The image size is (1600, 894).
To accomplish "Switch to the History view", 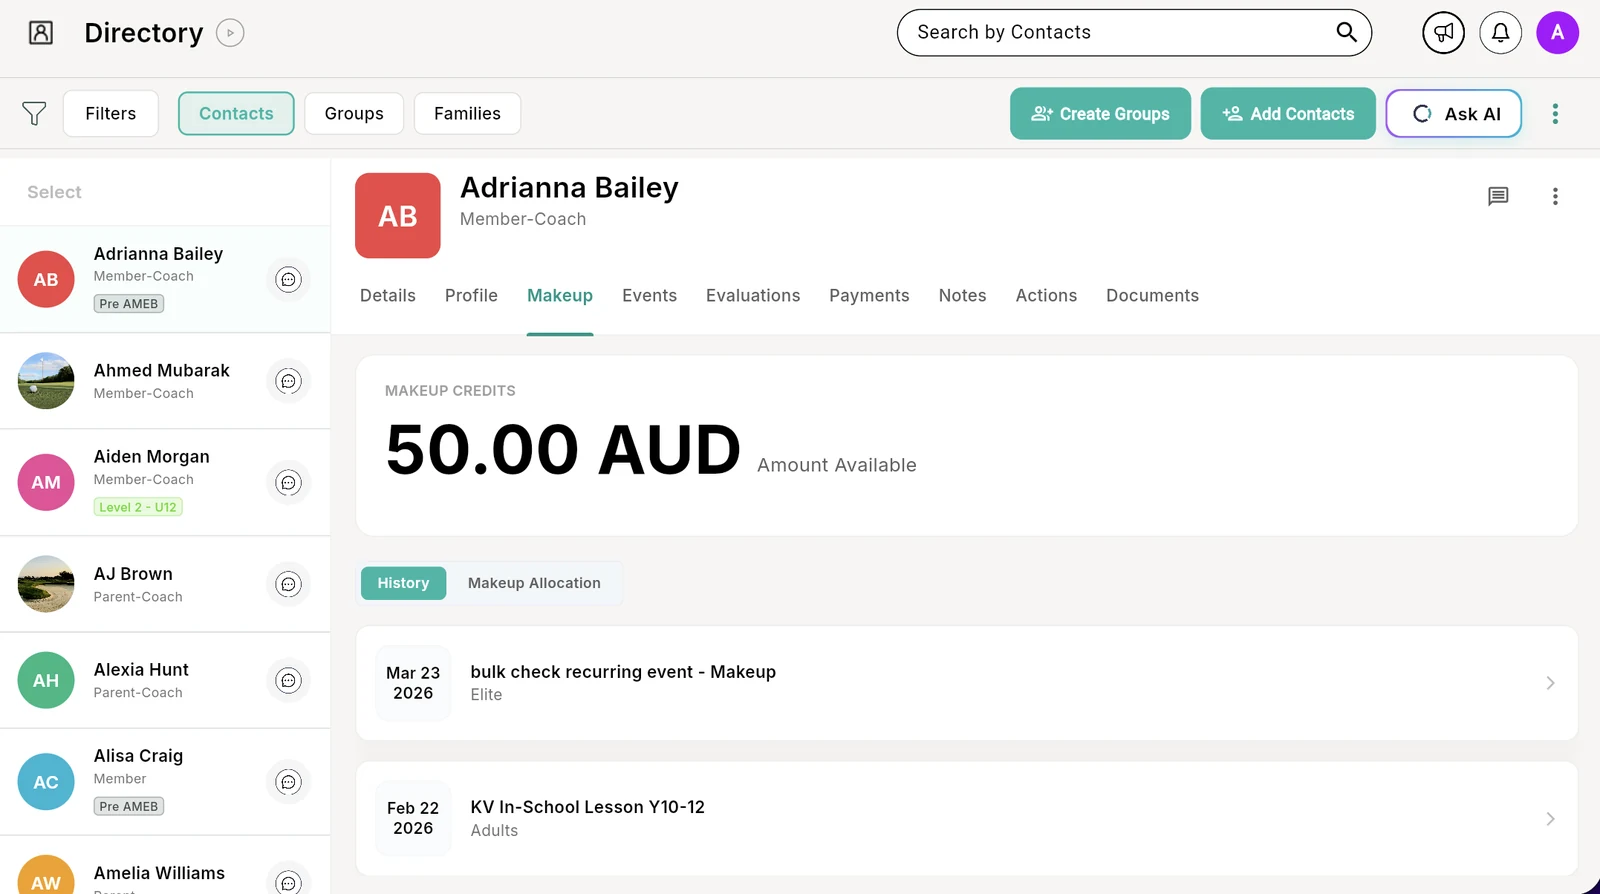I will coord(403,583).
